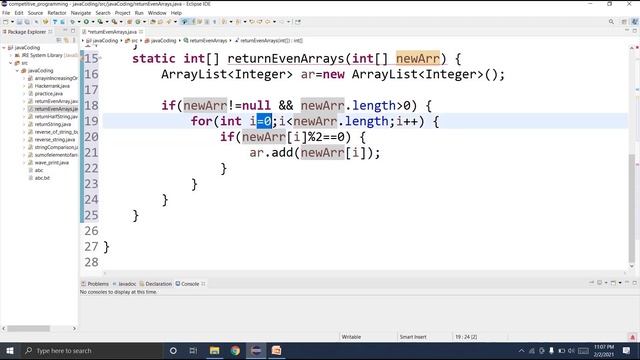The width and height of the screenshot is (640, 360).
Task: Switch to the Javadoc tab
Action: 124,284
